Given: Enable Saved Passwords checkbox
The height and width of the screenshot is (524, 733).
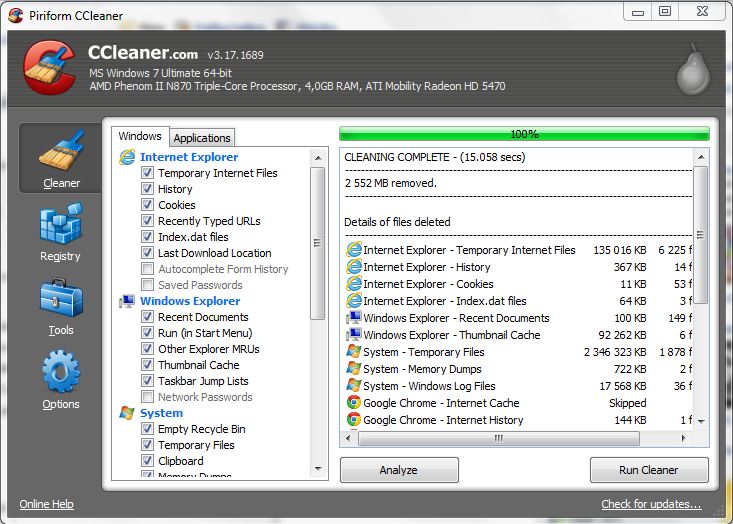Looking at the screenshot, I should (x=147, y=284).
